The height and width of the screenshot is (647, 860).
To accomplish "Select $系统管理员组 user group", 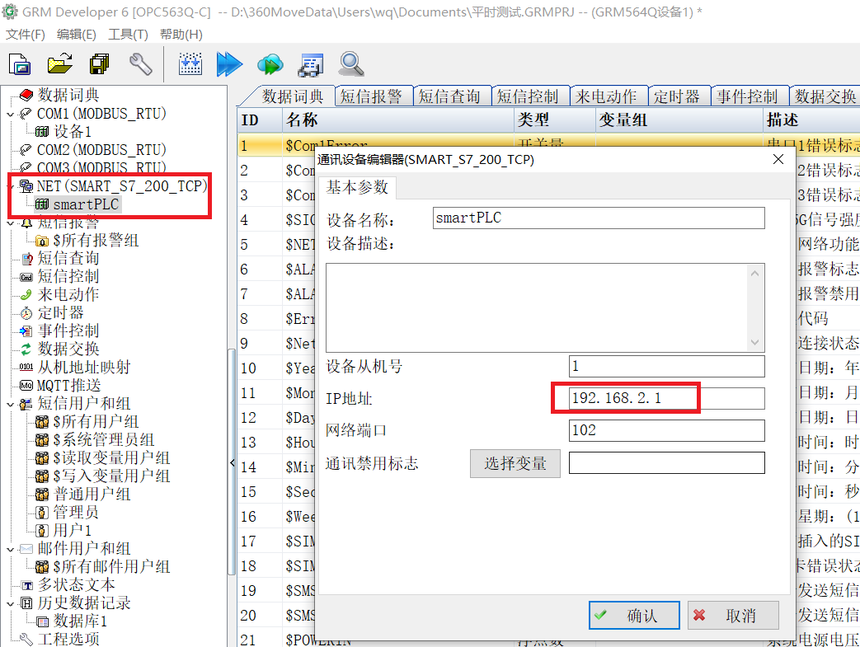I will (103, 439).
